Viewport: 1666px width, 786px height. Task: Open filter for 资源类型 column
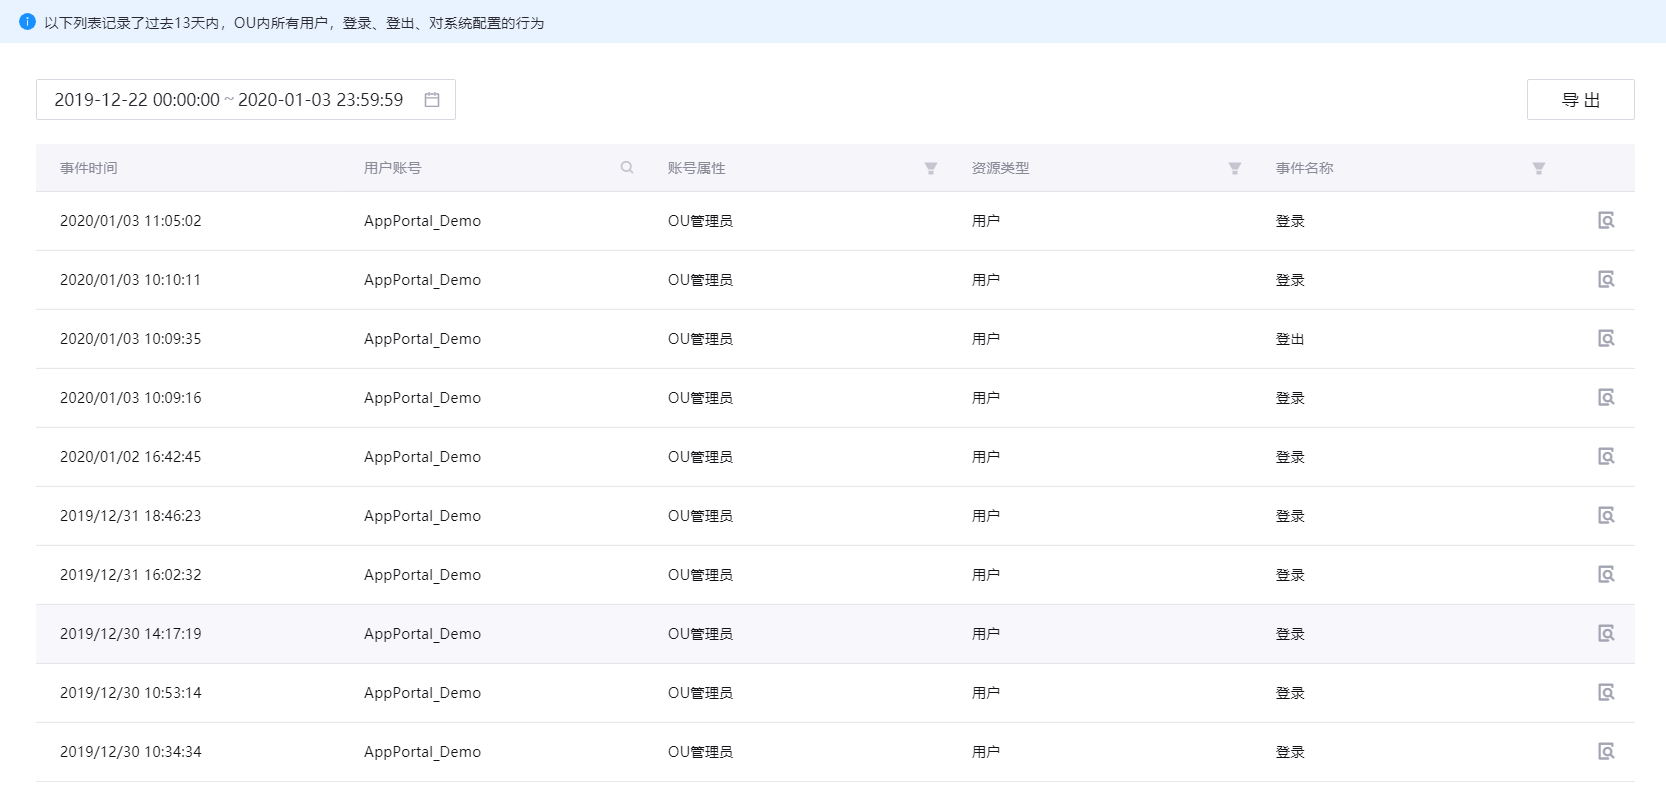click(1235, 168)
